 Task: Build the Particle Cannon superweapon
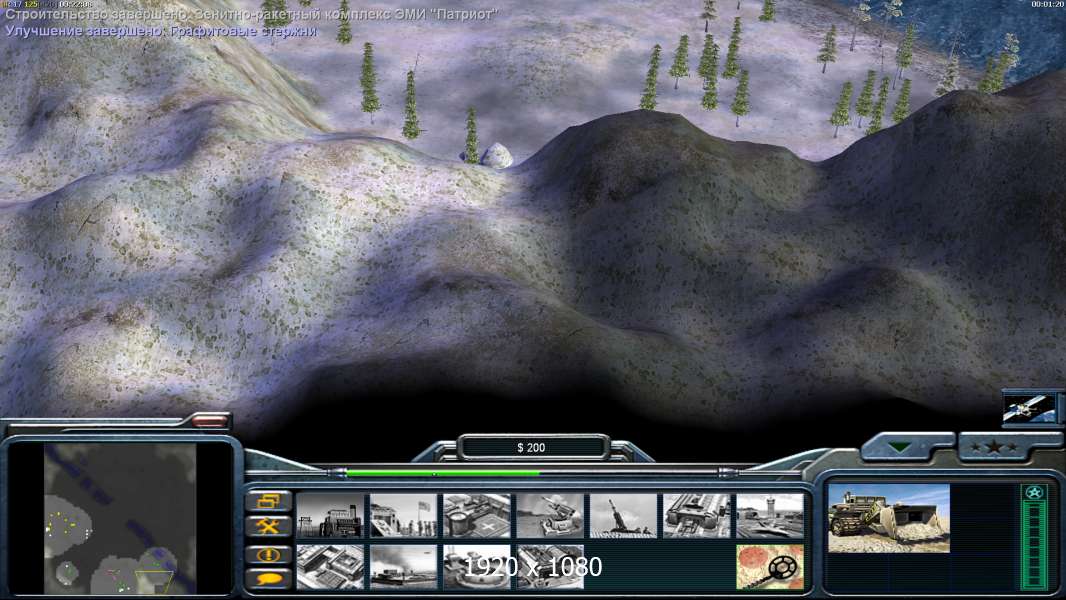tap(477, 567)
